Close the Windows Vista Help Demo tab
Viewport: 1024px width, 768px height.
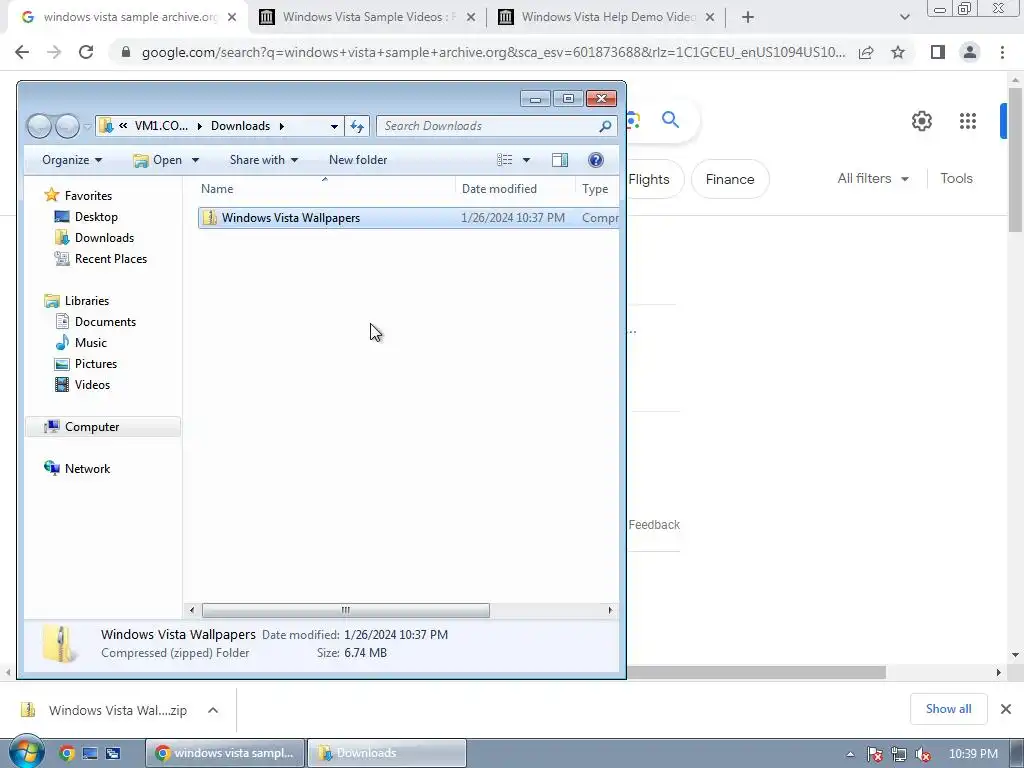click(x=711, y=17)
